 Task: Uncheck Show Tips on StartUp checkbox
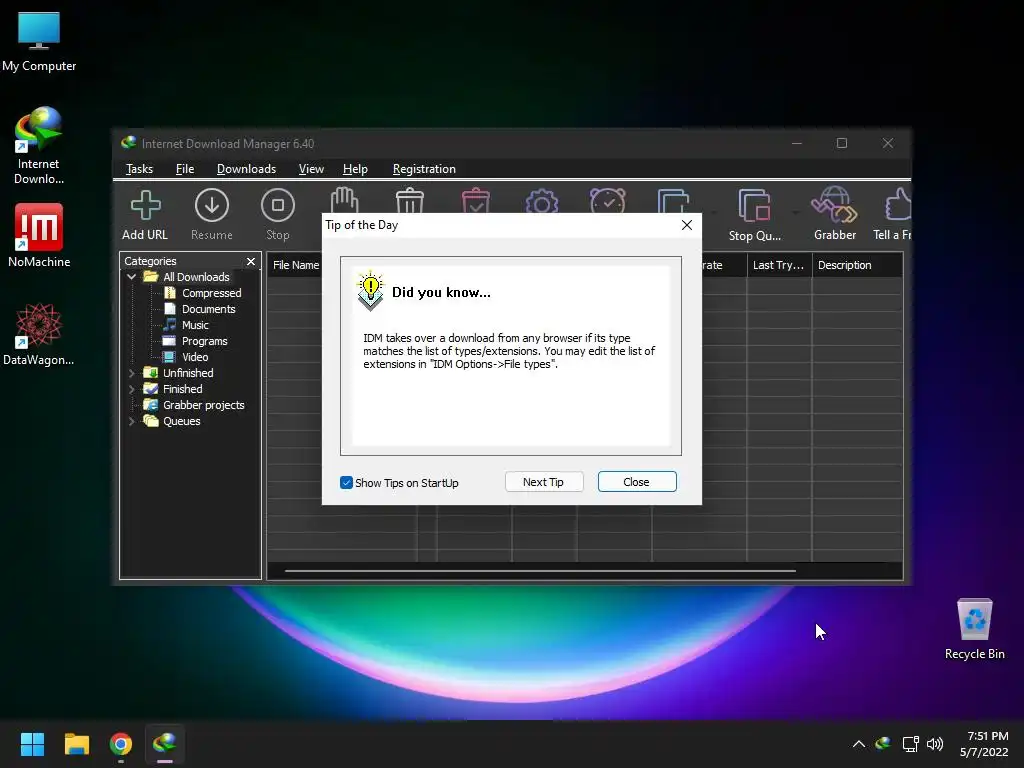click(346, 483)
